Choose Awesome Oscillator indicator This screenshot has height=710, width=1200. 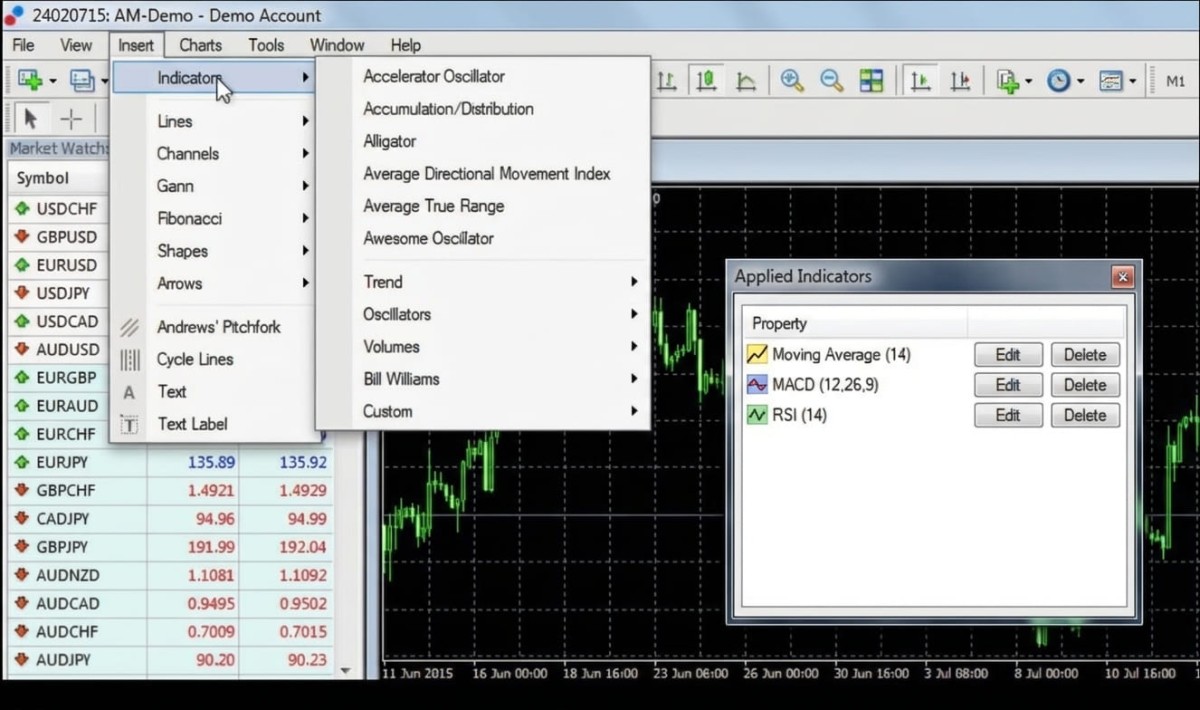(429, 238)
